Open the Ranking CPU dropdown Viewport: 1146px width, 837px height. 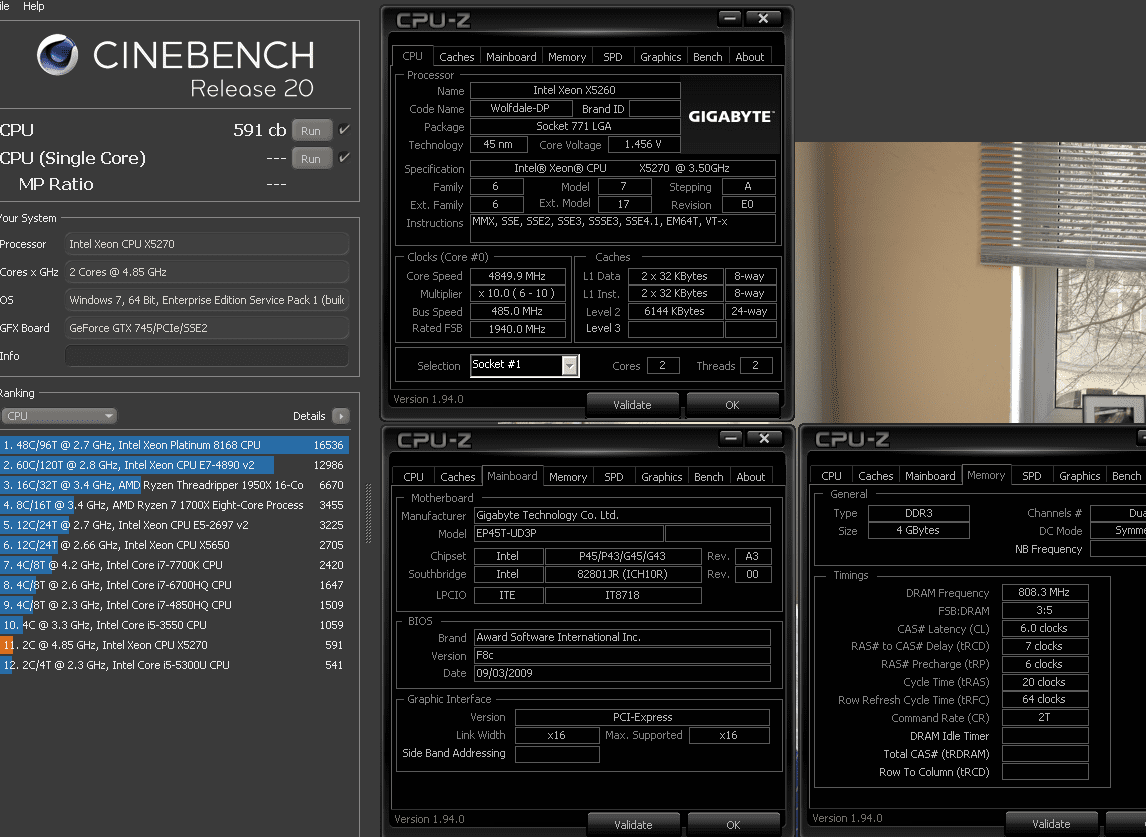[58, 416]
